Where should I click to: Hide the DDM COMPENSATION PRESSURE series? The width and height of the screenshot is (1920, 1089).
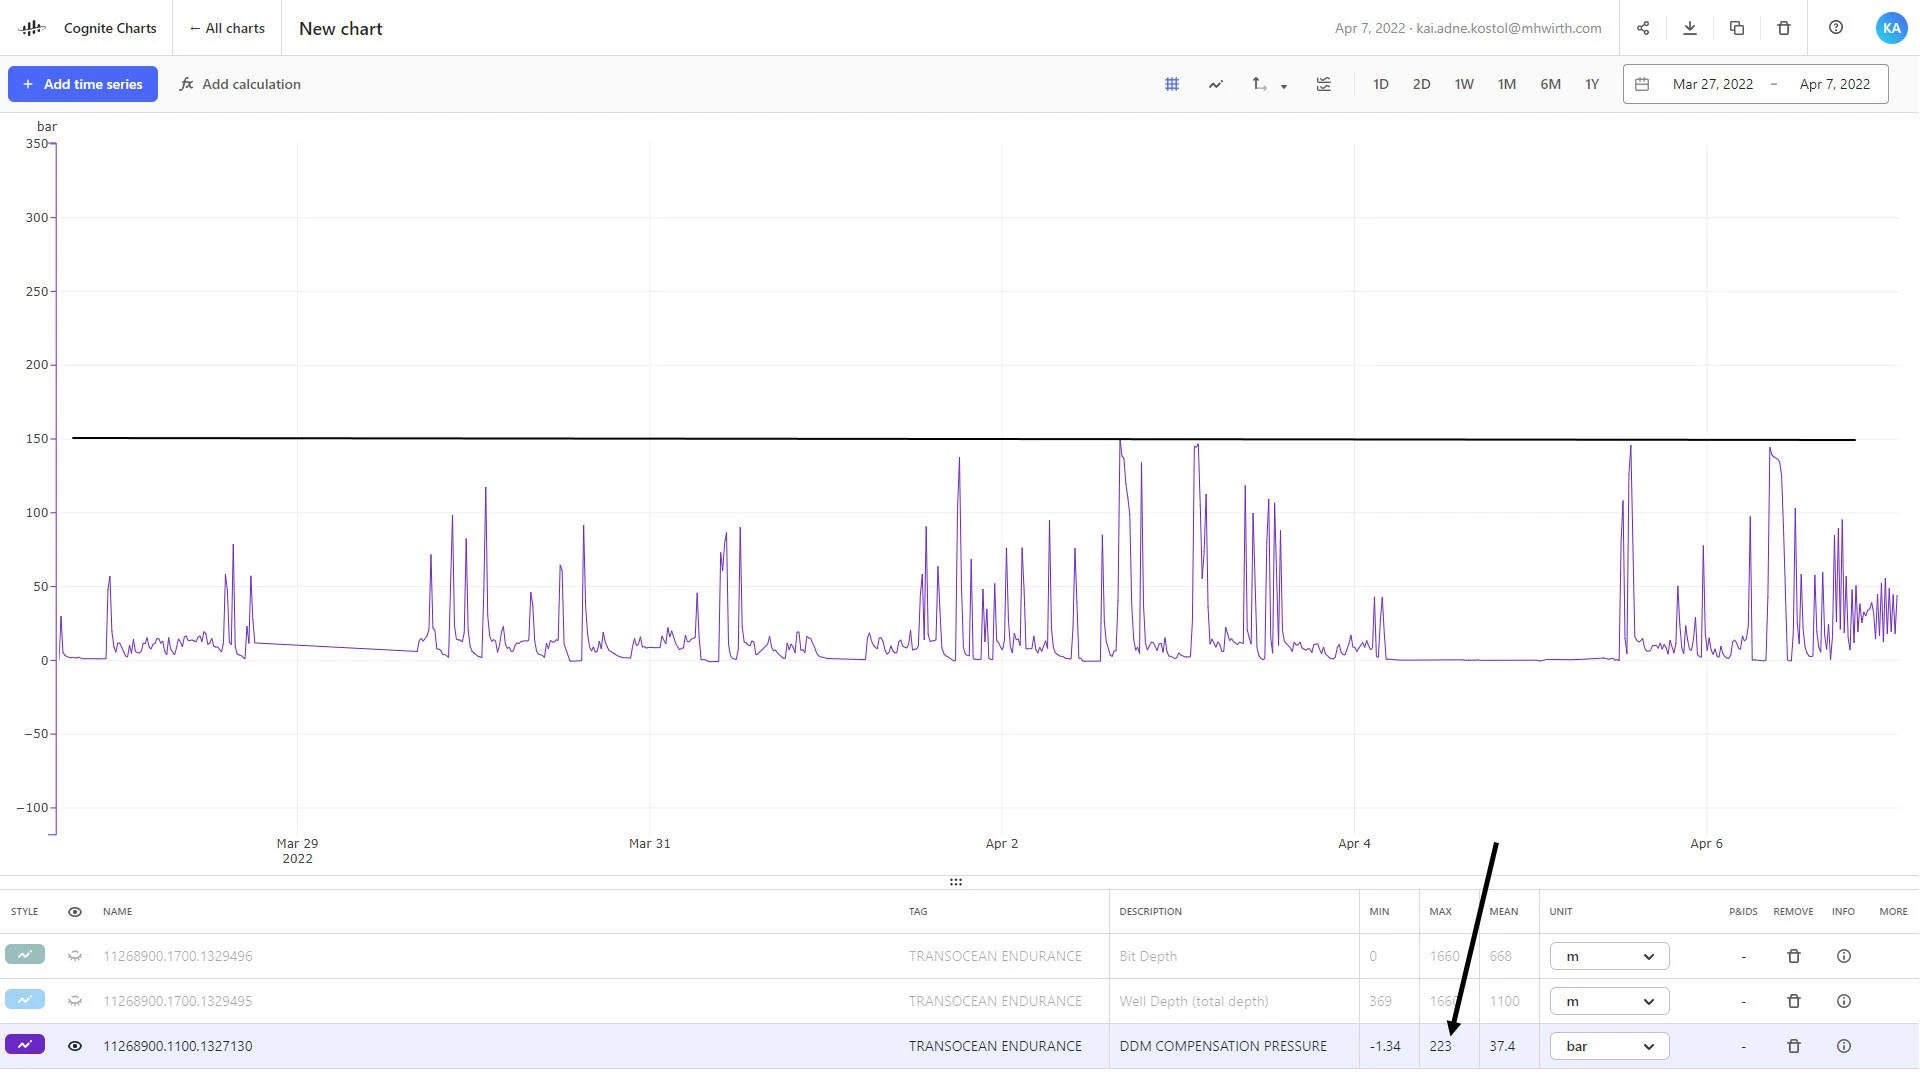(x=75, y=1046)
